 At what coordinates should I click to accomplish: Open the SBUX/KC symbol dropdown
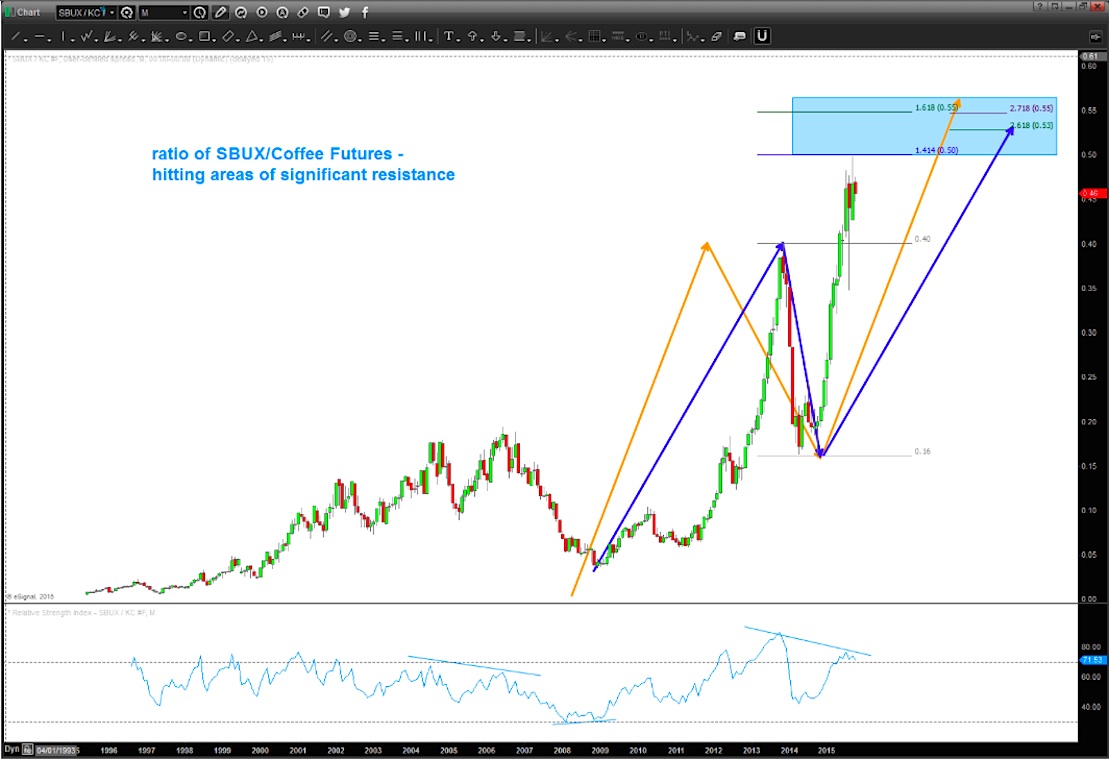(x=112, y=13)
